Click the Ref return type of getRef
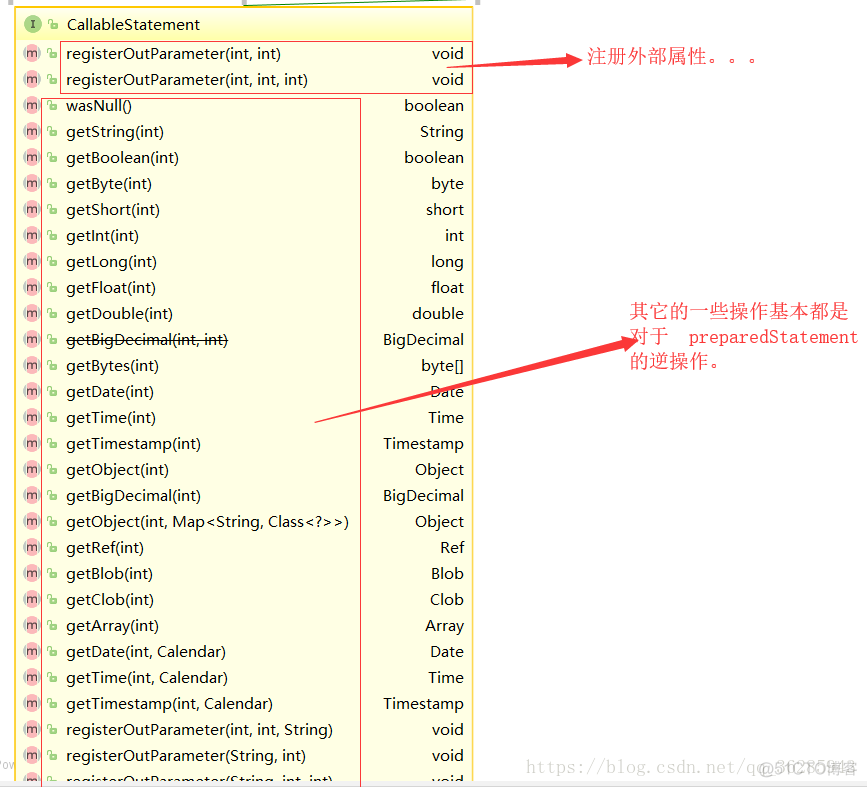The width and height of the screenshot is (867, 787). [x=452, y=548]
